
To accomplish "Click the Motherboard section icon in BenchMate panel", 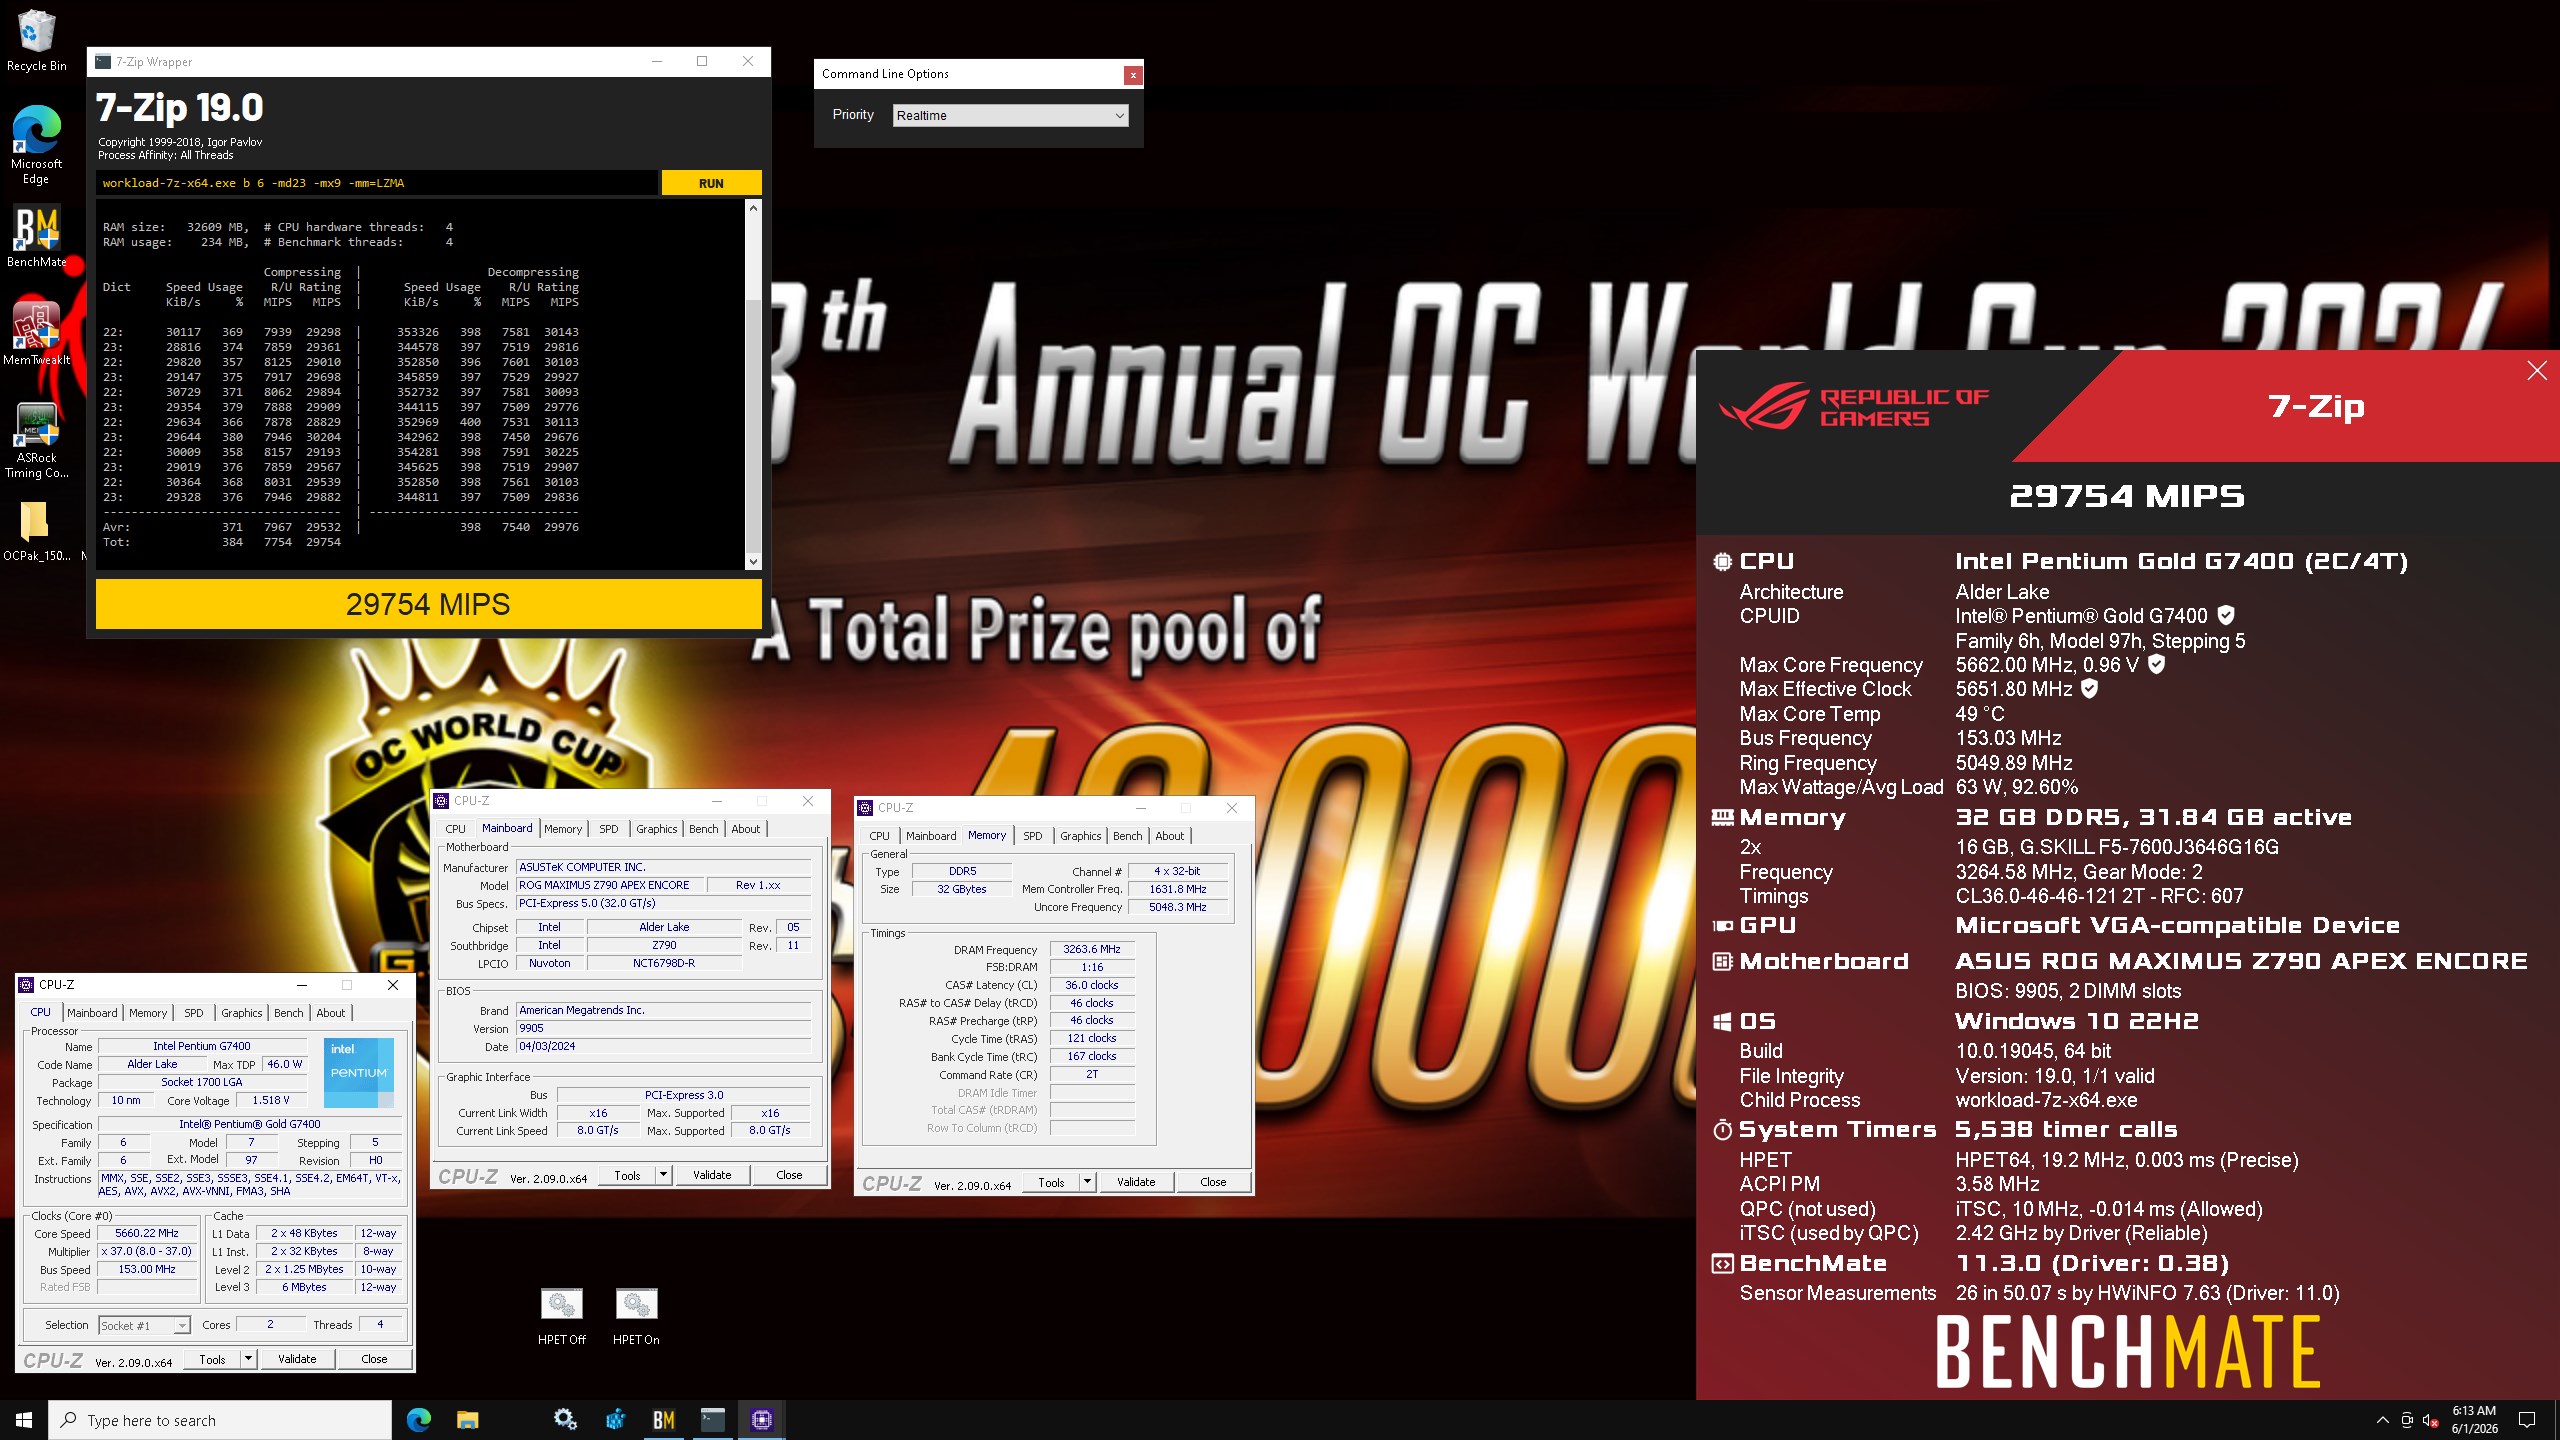I will tap(1722, 962).
